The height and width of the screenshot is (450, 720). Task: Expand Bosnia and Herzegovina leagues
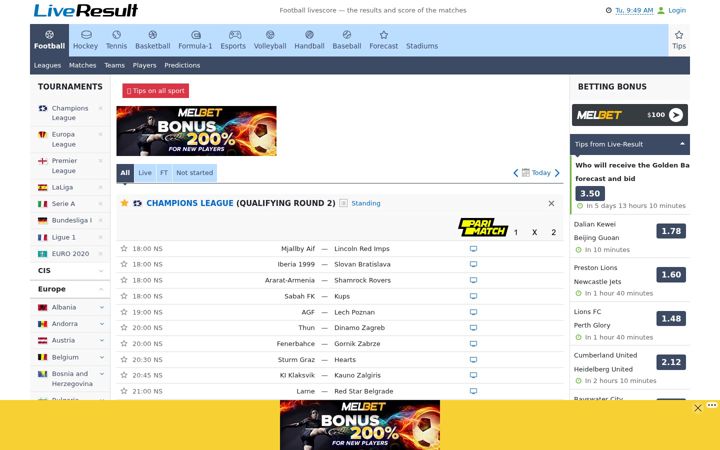tap(102, 374)
